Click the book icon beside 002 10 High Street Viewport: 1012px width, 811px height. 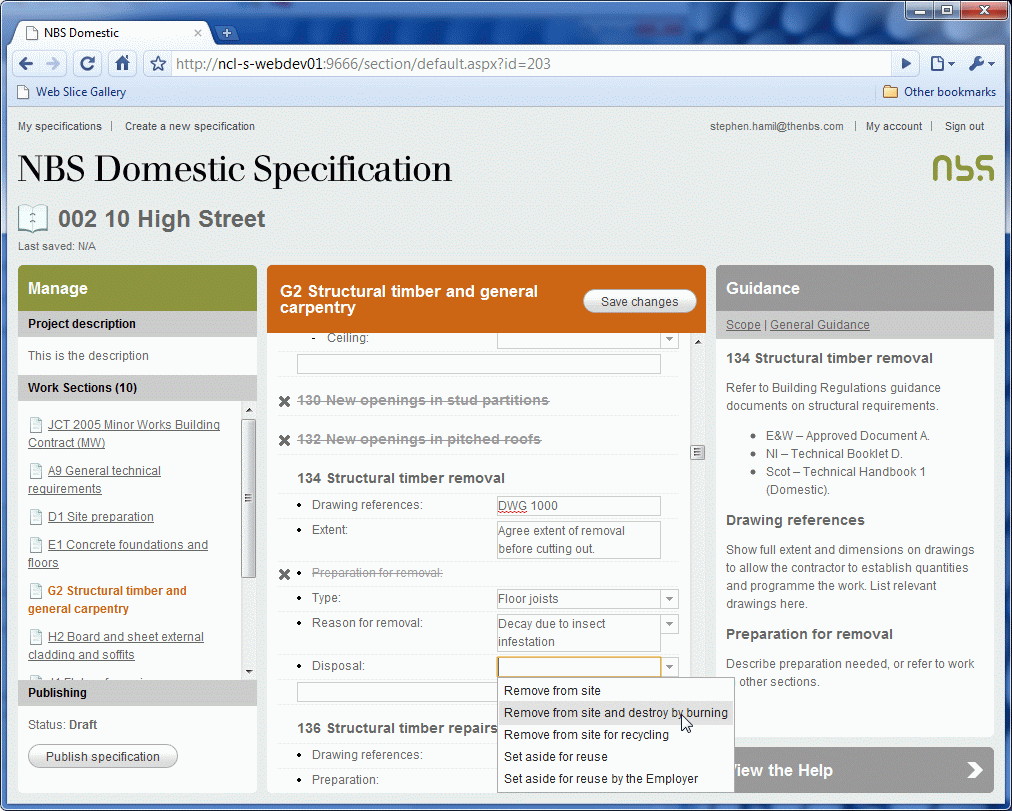click(33, 218)
